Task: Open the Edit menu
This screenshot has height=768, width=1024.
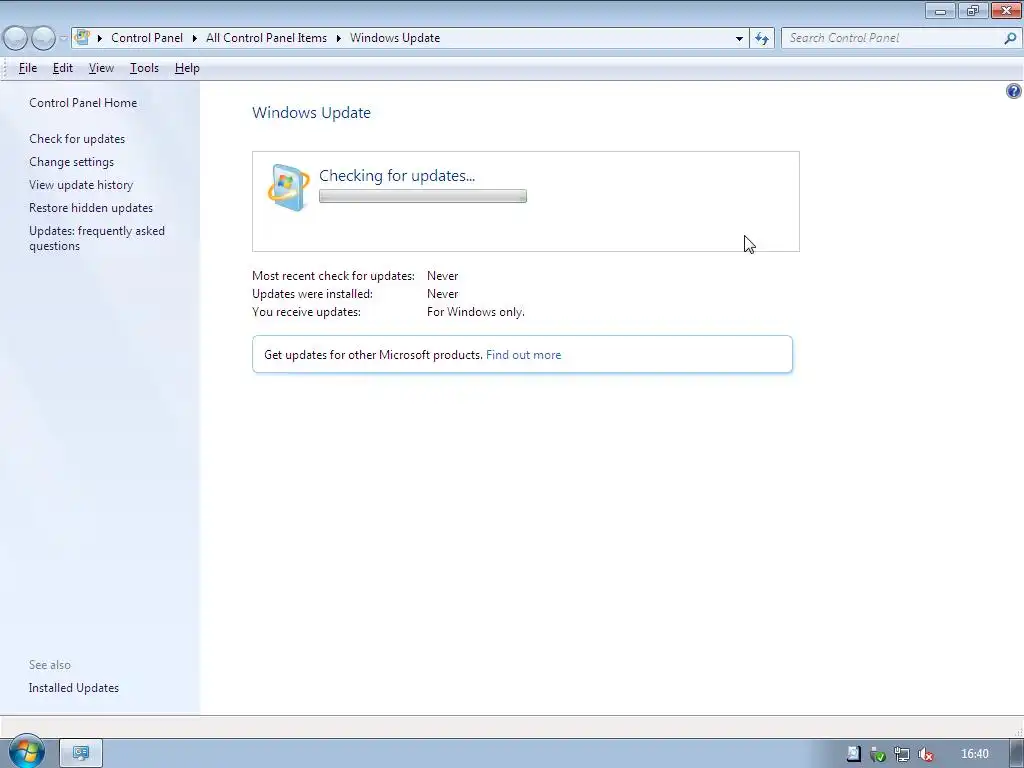Action: 63,68
